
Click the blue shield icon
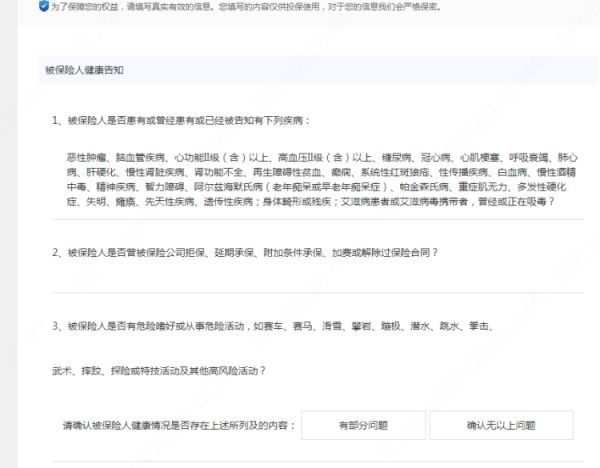pos(44,6)
